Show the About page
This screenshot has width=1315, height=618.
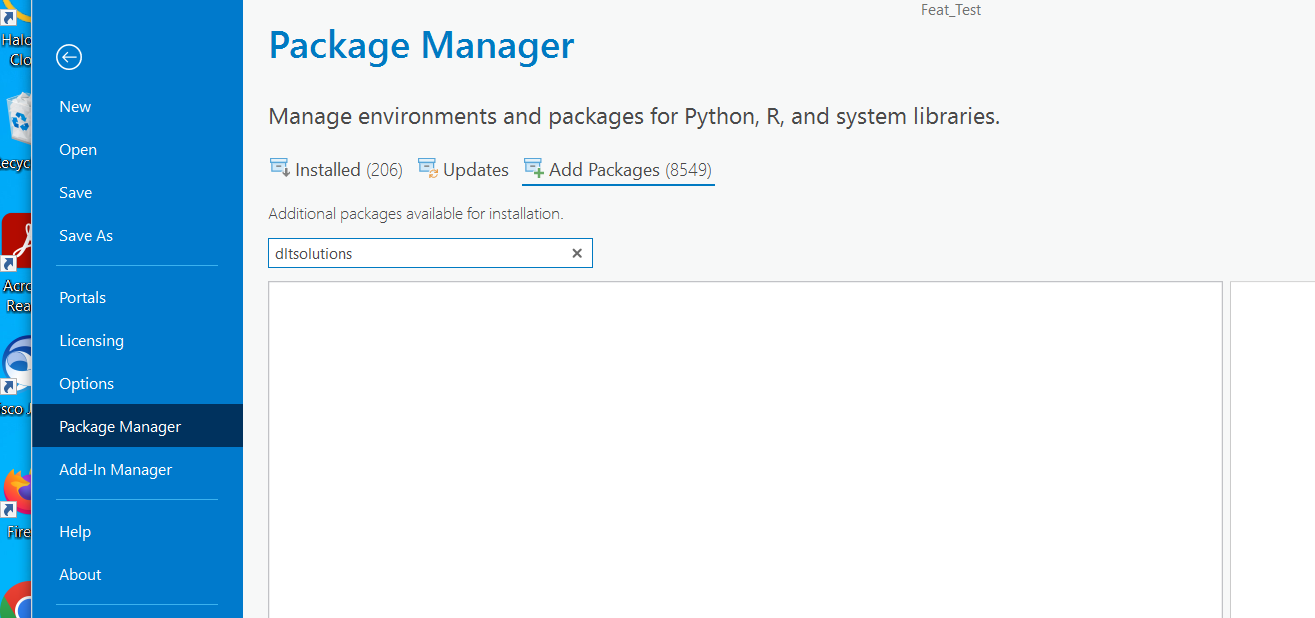[80, 575]
